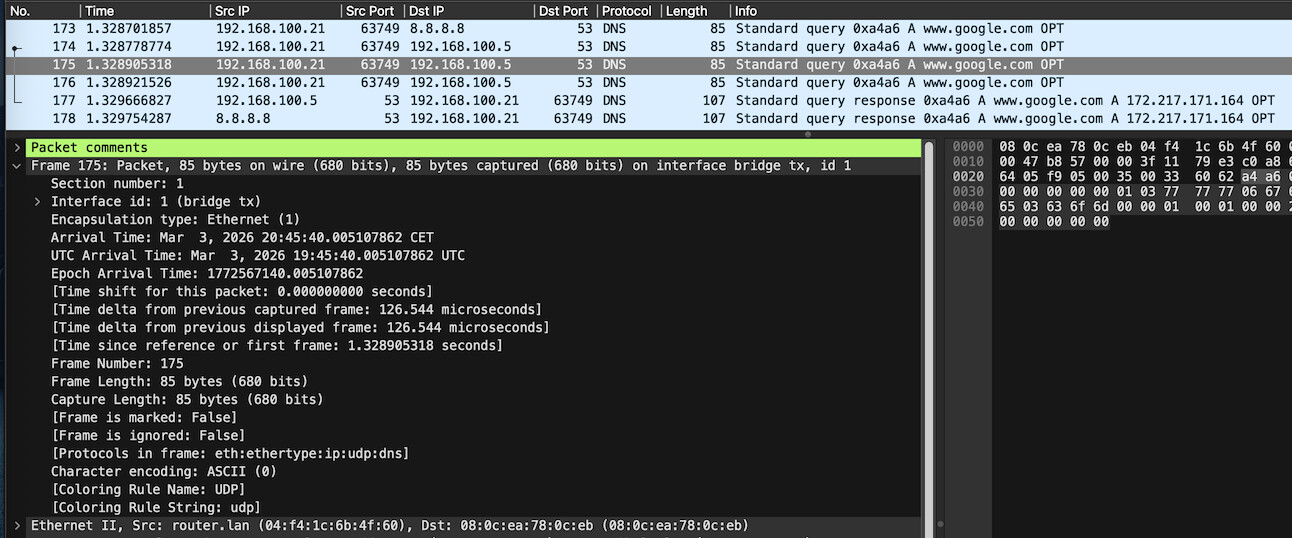The height and width of the screenshot is (538, 1292).
Task: Collapse the Frame 175 tree node
Action: (x=16, y=166)
